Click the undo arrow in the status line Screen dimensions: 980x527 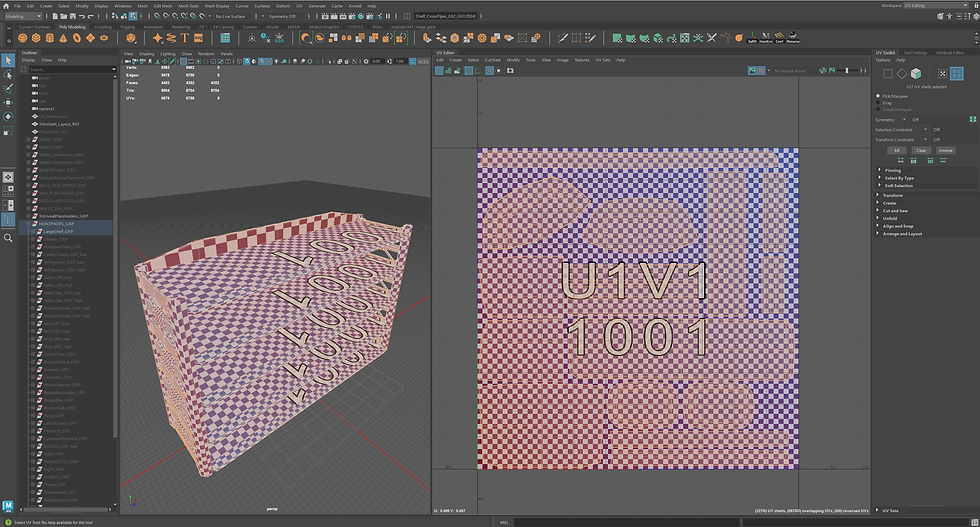tap(83, 16)
